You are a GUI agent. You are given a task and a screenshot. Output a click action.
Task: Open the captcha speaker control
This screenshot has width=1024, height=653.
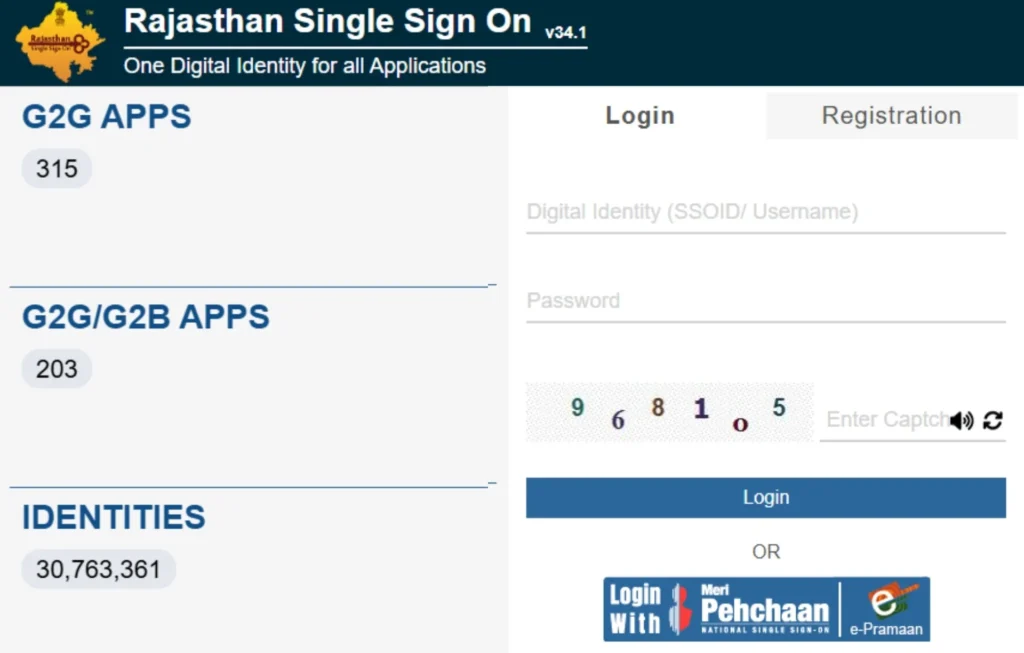click(962, 420)
